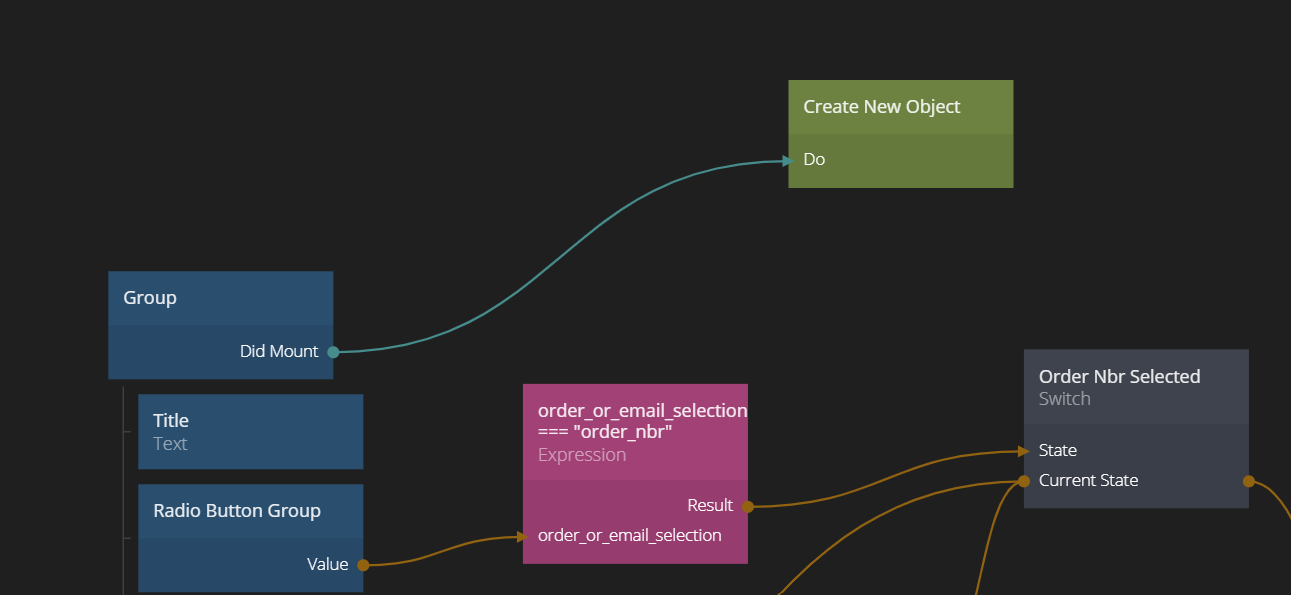Image resolution: width=1291 pixels, height=595 pixels.
Task: Click the Current State right output dot
Action: click(x=1248, y=481)
